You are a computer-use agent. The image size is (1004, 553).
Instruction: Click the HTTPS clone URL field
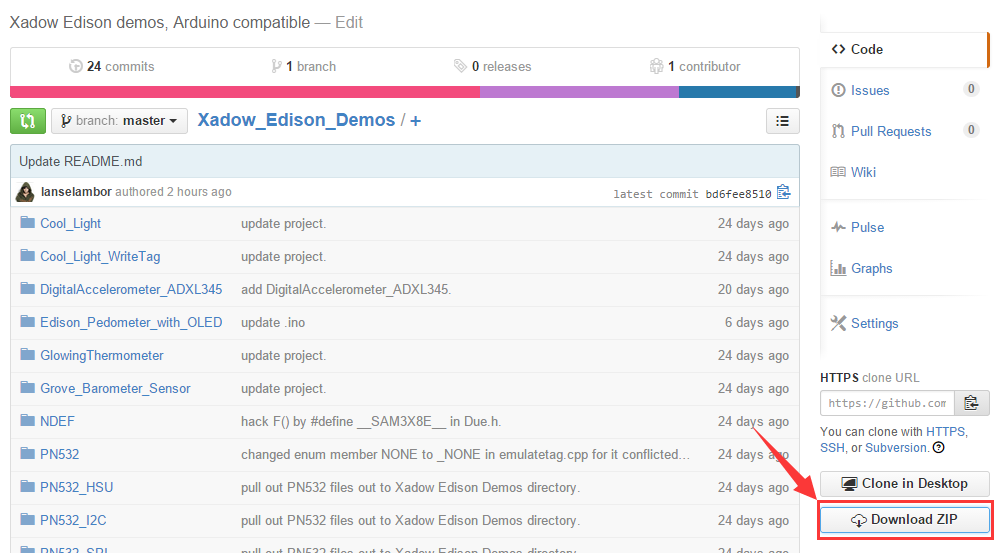(x=887, y=403)
